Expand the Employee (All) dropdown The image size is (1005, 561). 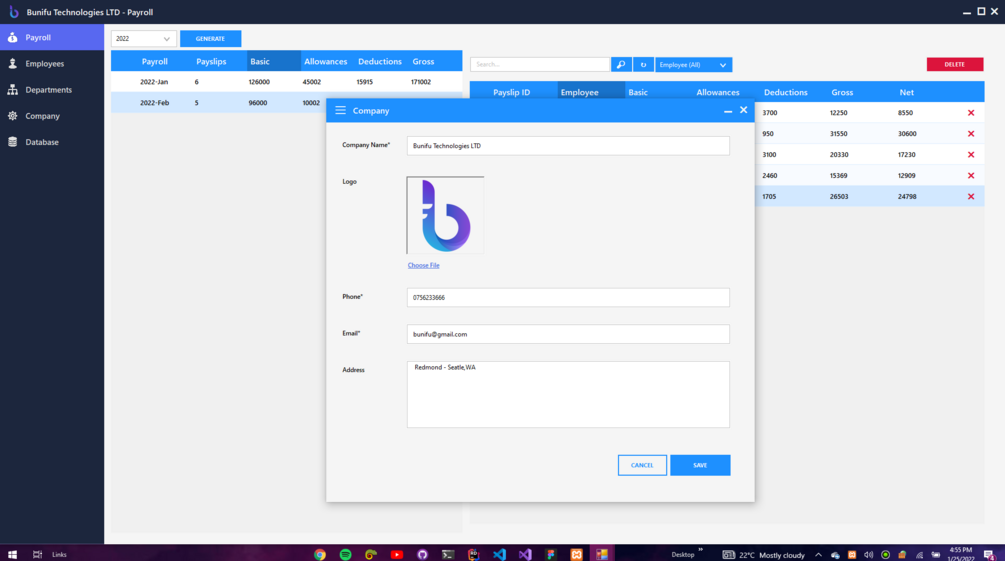tap(694, 64)
